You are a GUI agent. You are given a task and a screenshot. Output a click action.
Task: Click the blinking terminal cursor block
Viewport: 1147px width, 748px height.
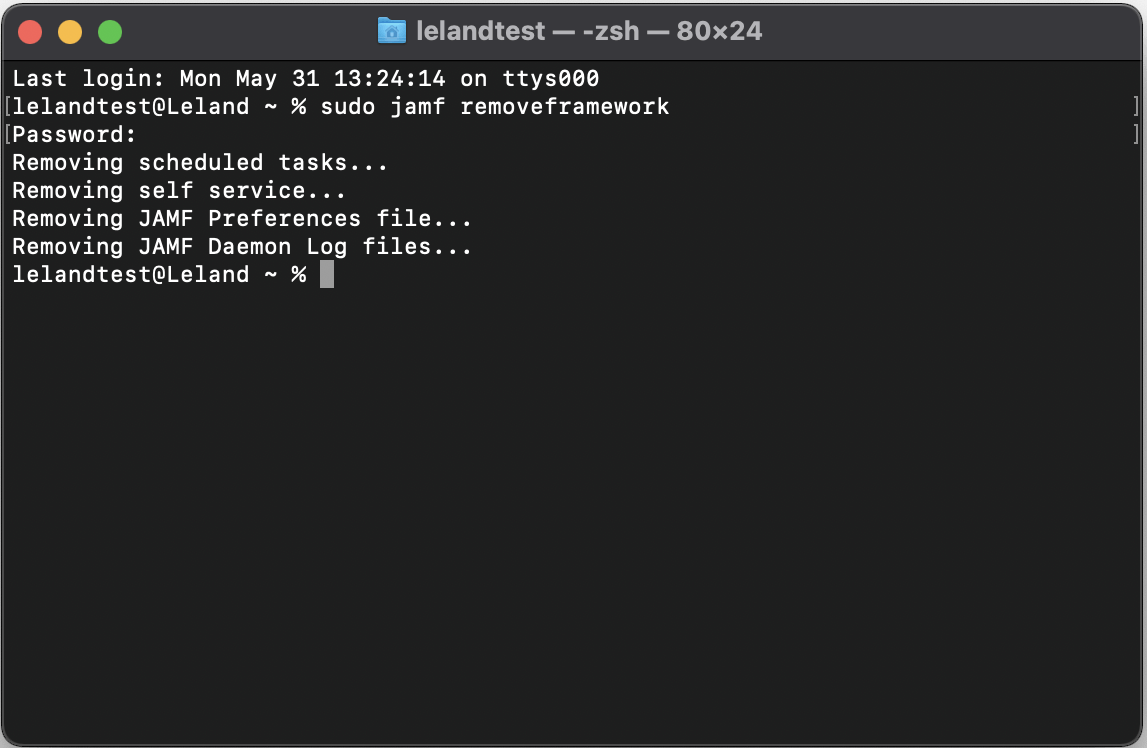pos(326,274)
